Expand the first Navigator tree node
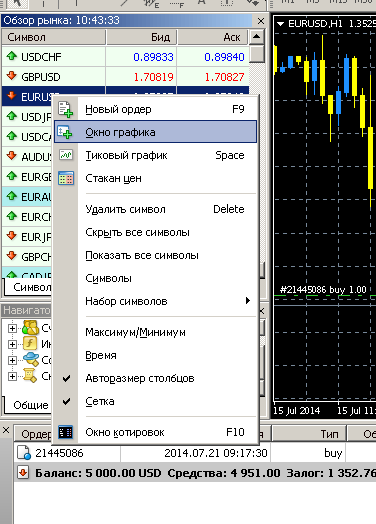 point(12,328)
